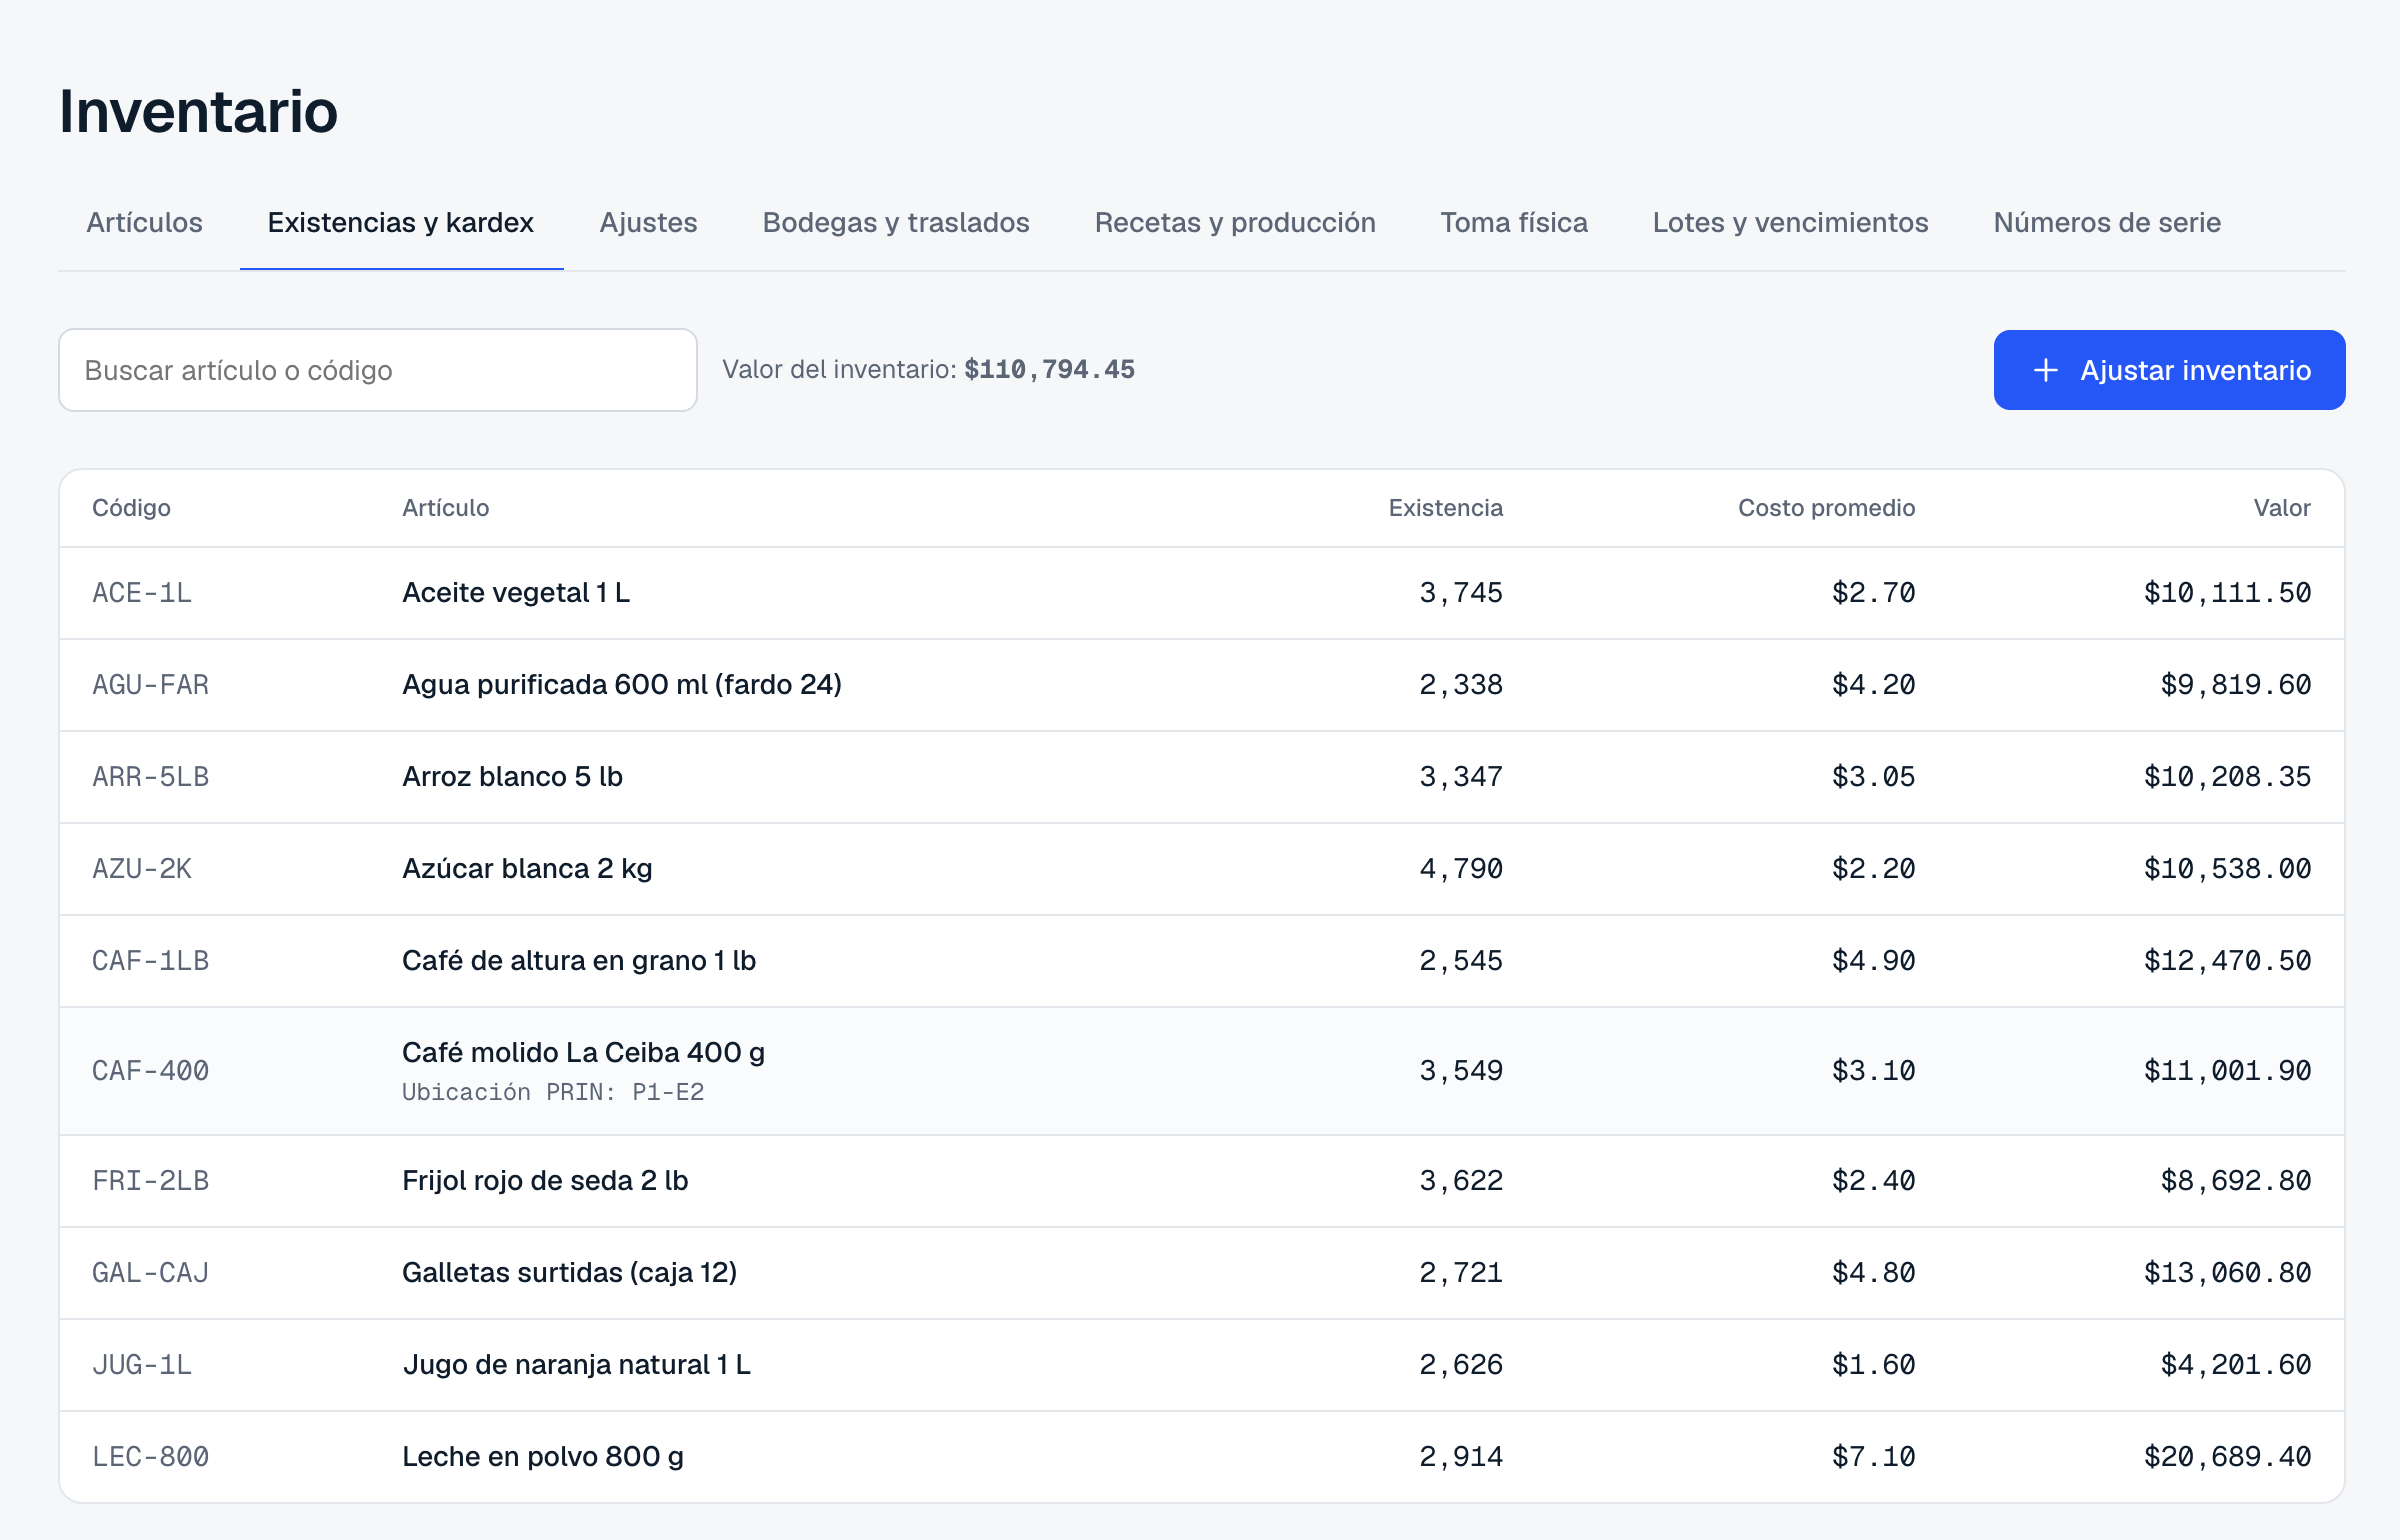
Task: Open Agua purificada 600 ml (fardo 24)
Action: [x=1202, y=685]
